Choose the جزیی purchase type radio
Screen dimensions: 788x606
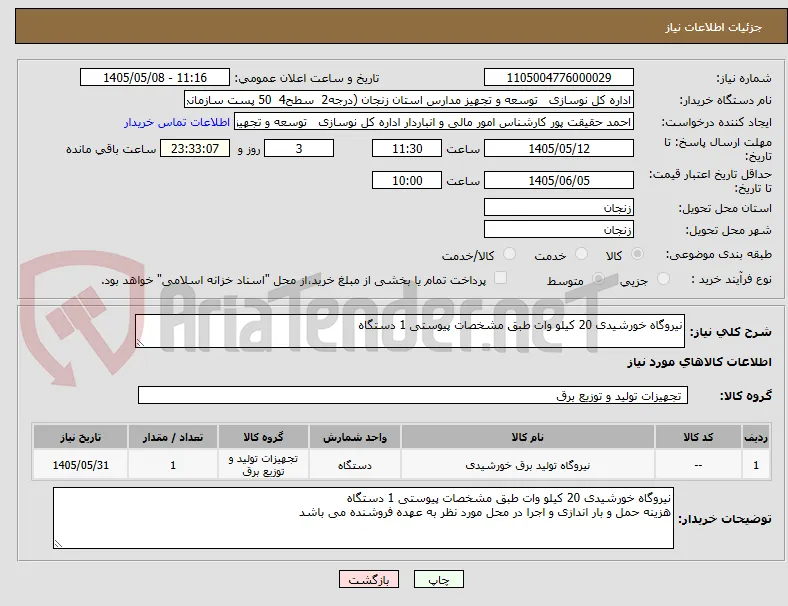(663, 279)
